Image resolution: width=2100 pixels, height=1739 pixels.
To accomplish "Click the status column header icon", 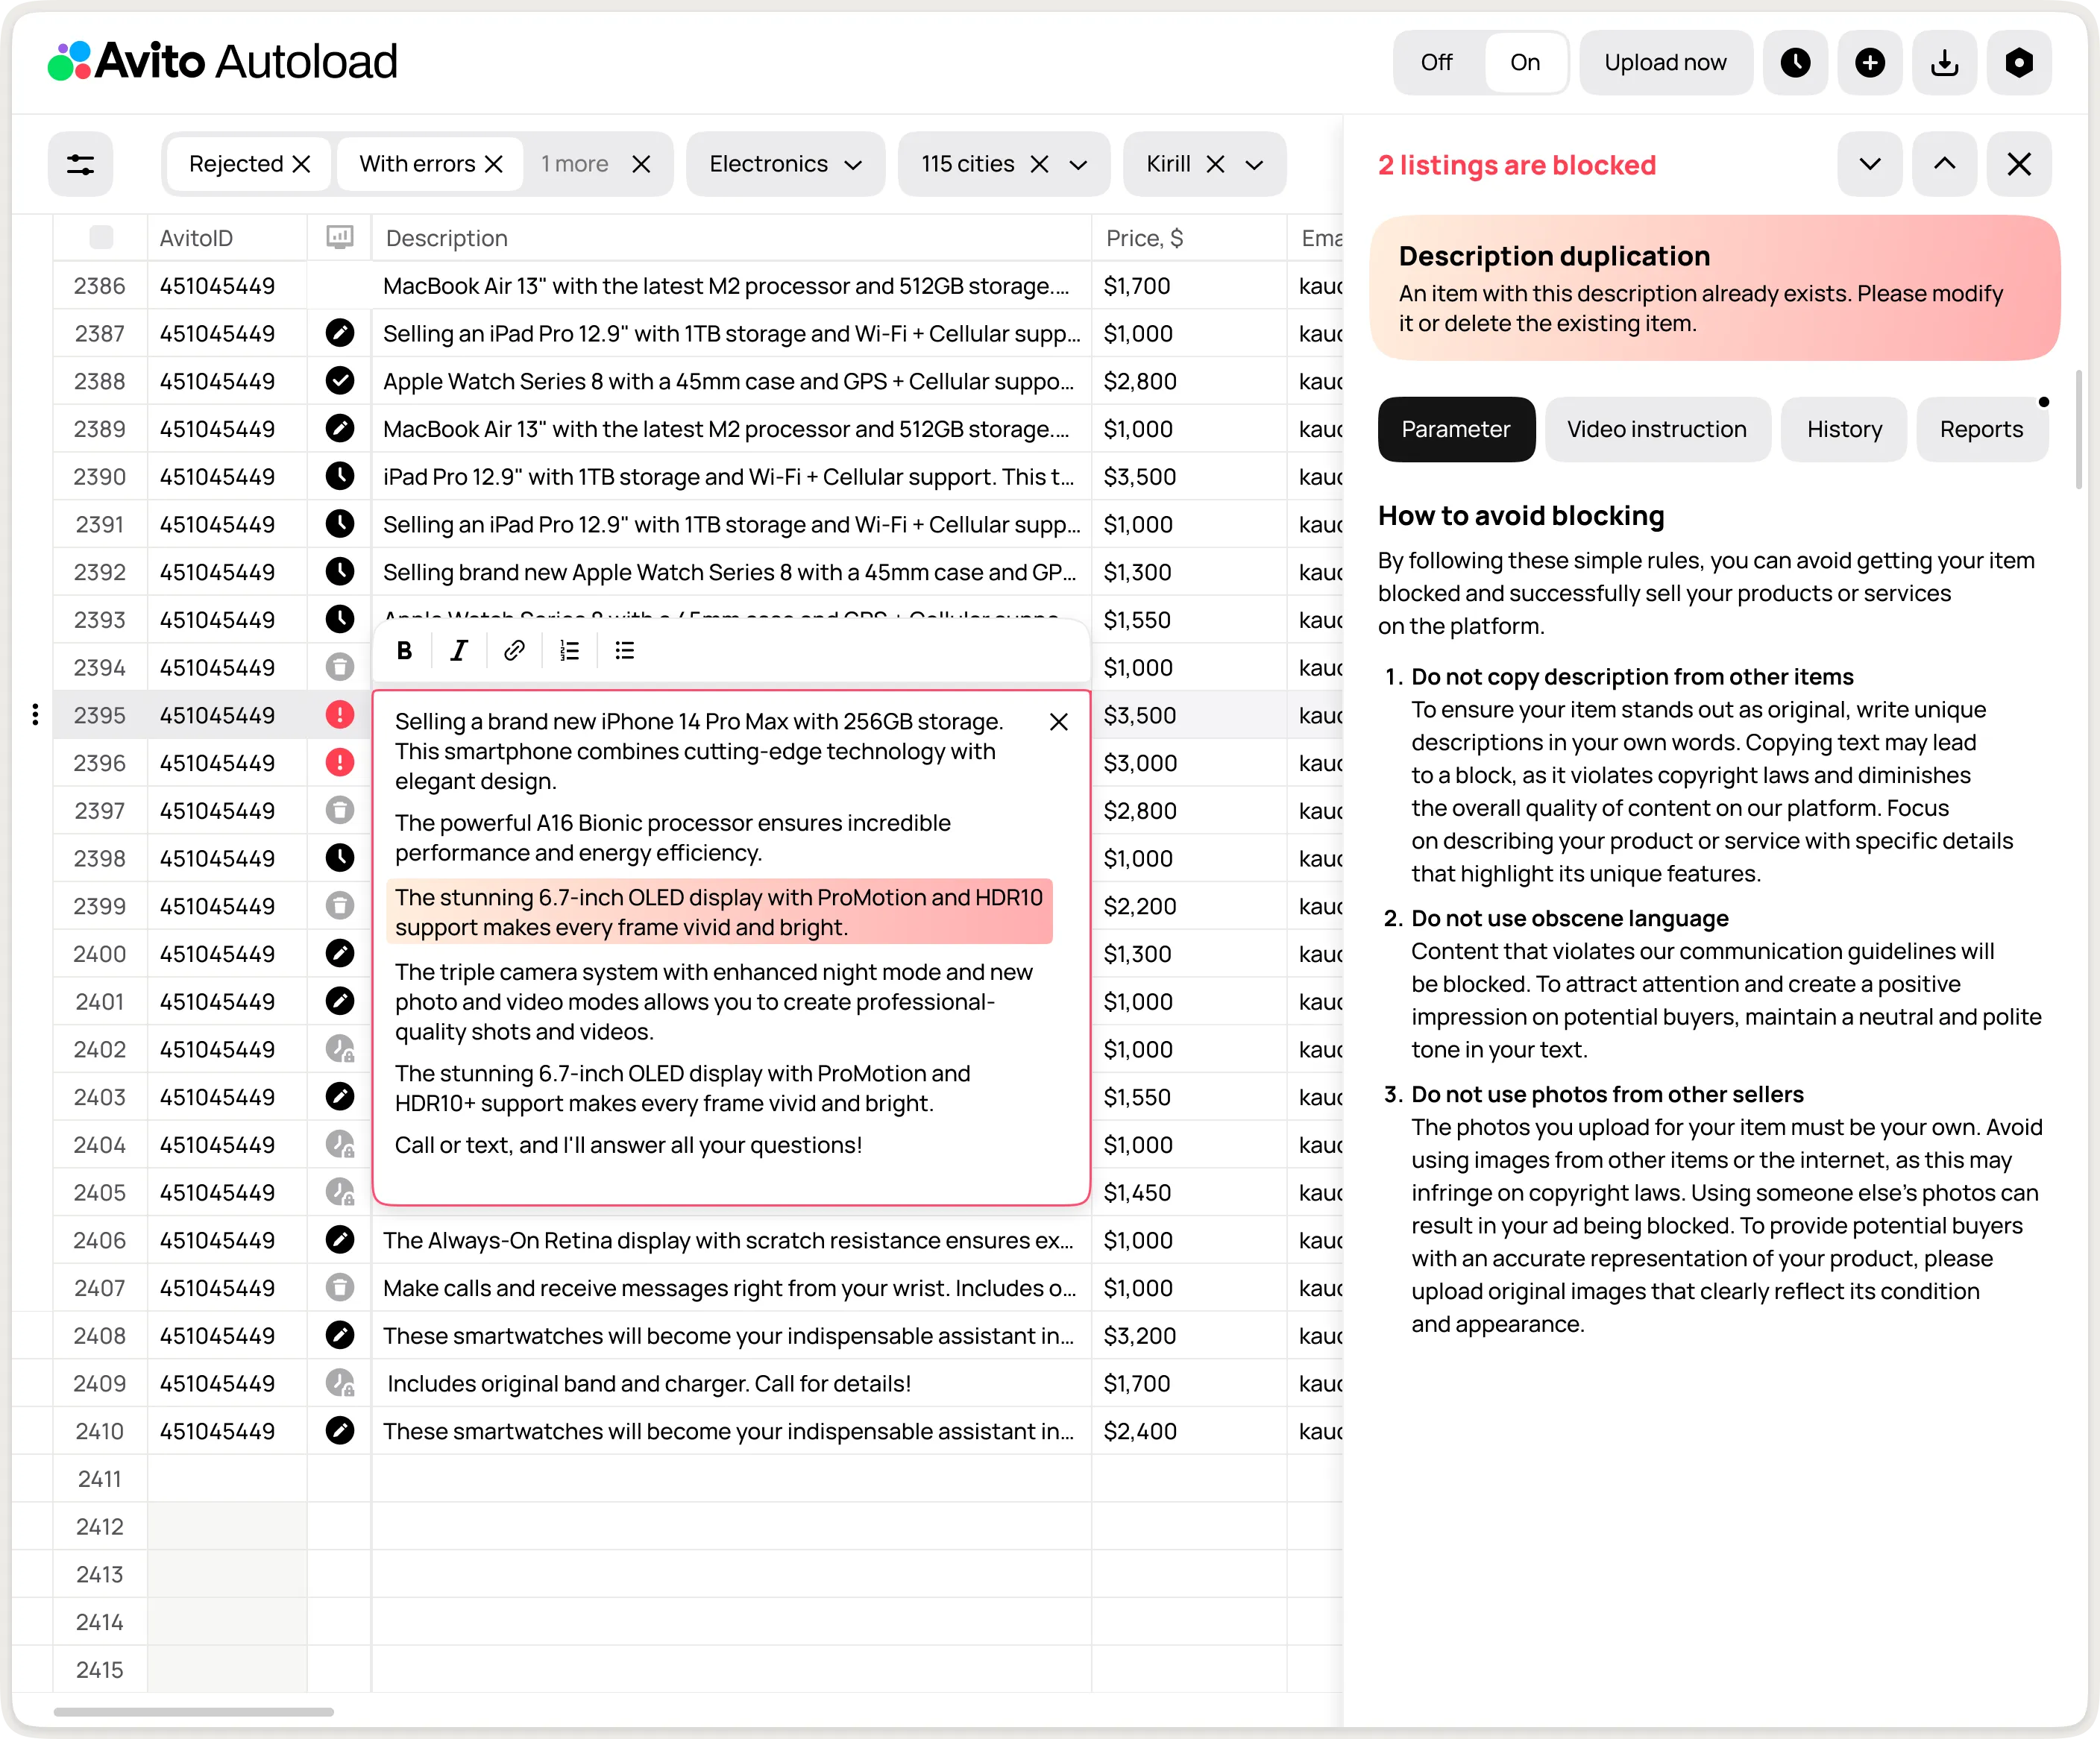I will tap(340, 237).
